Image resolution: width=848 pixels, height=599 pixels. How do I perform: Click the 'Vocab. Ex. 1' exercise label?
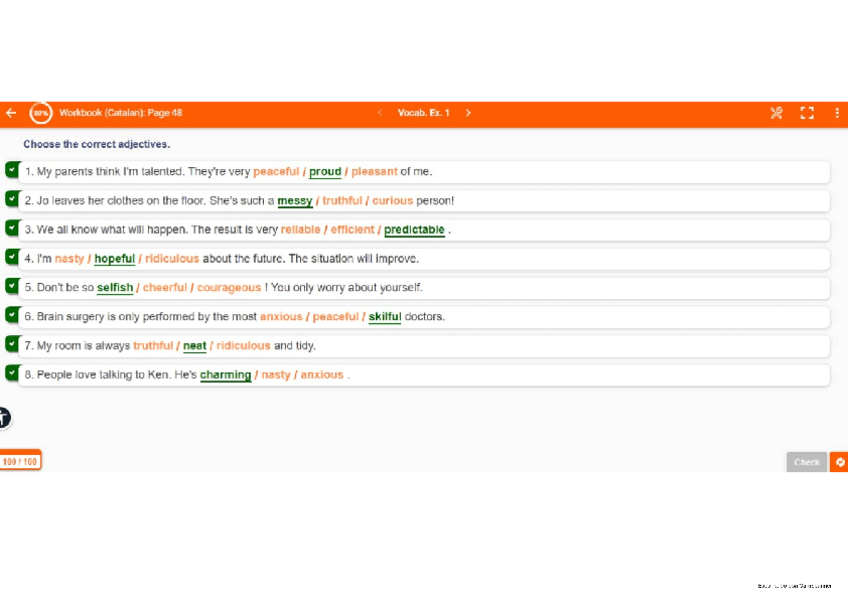point(423,113)
